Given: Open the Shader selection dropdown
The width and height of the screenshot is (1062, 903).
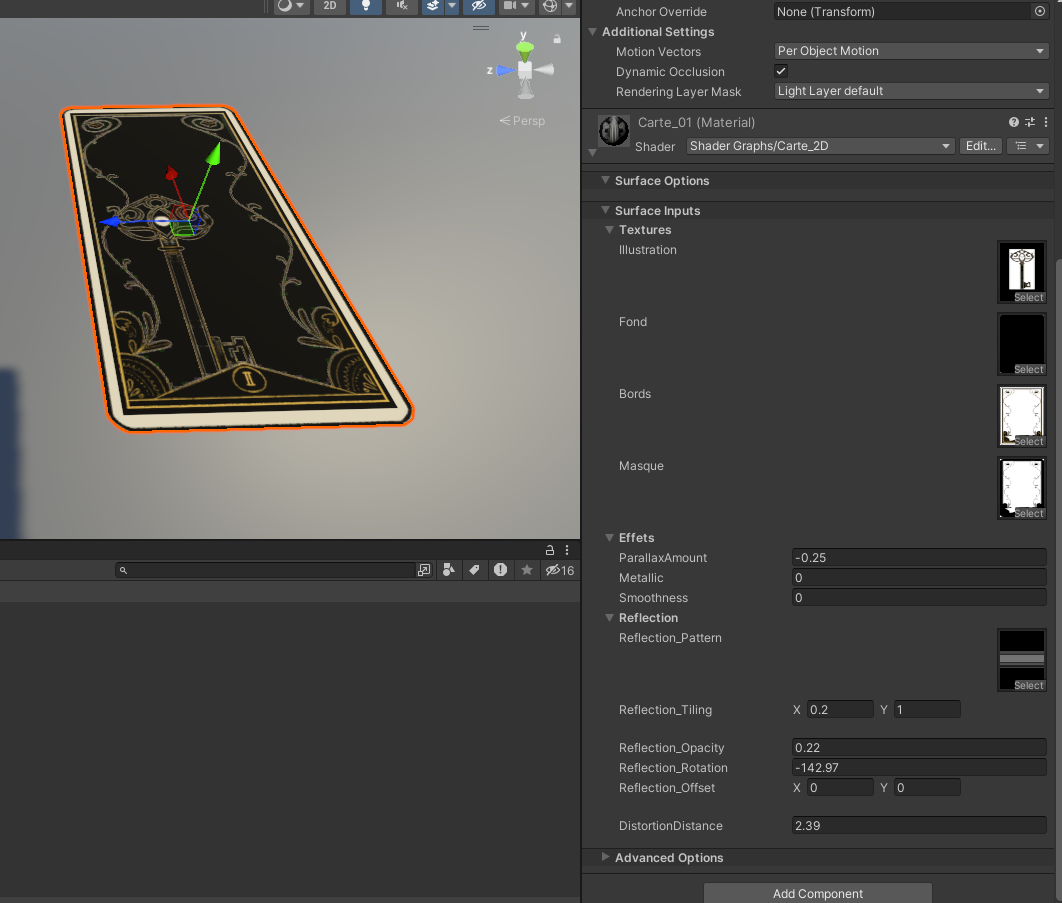Looking at the screenshot, I should tap(820, 146).
